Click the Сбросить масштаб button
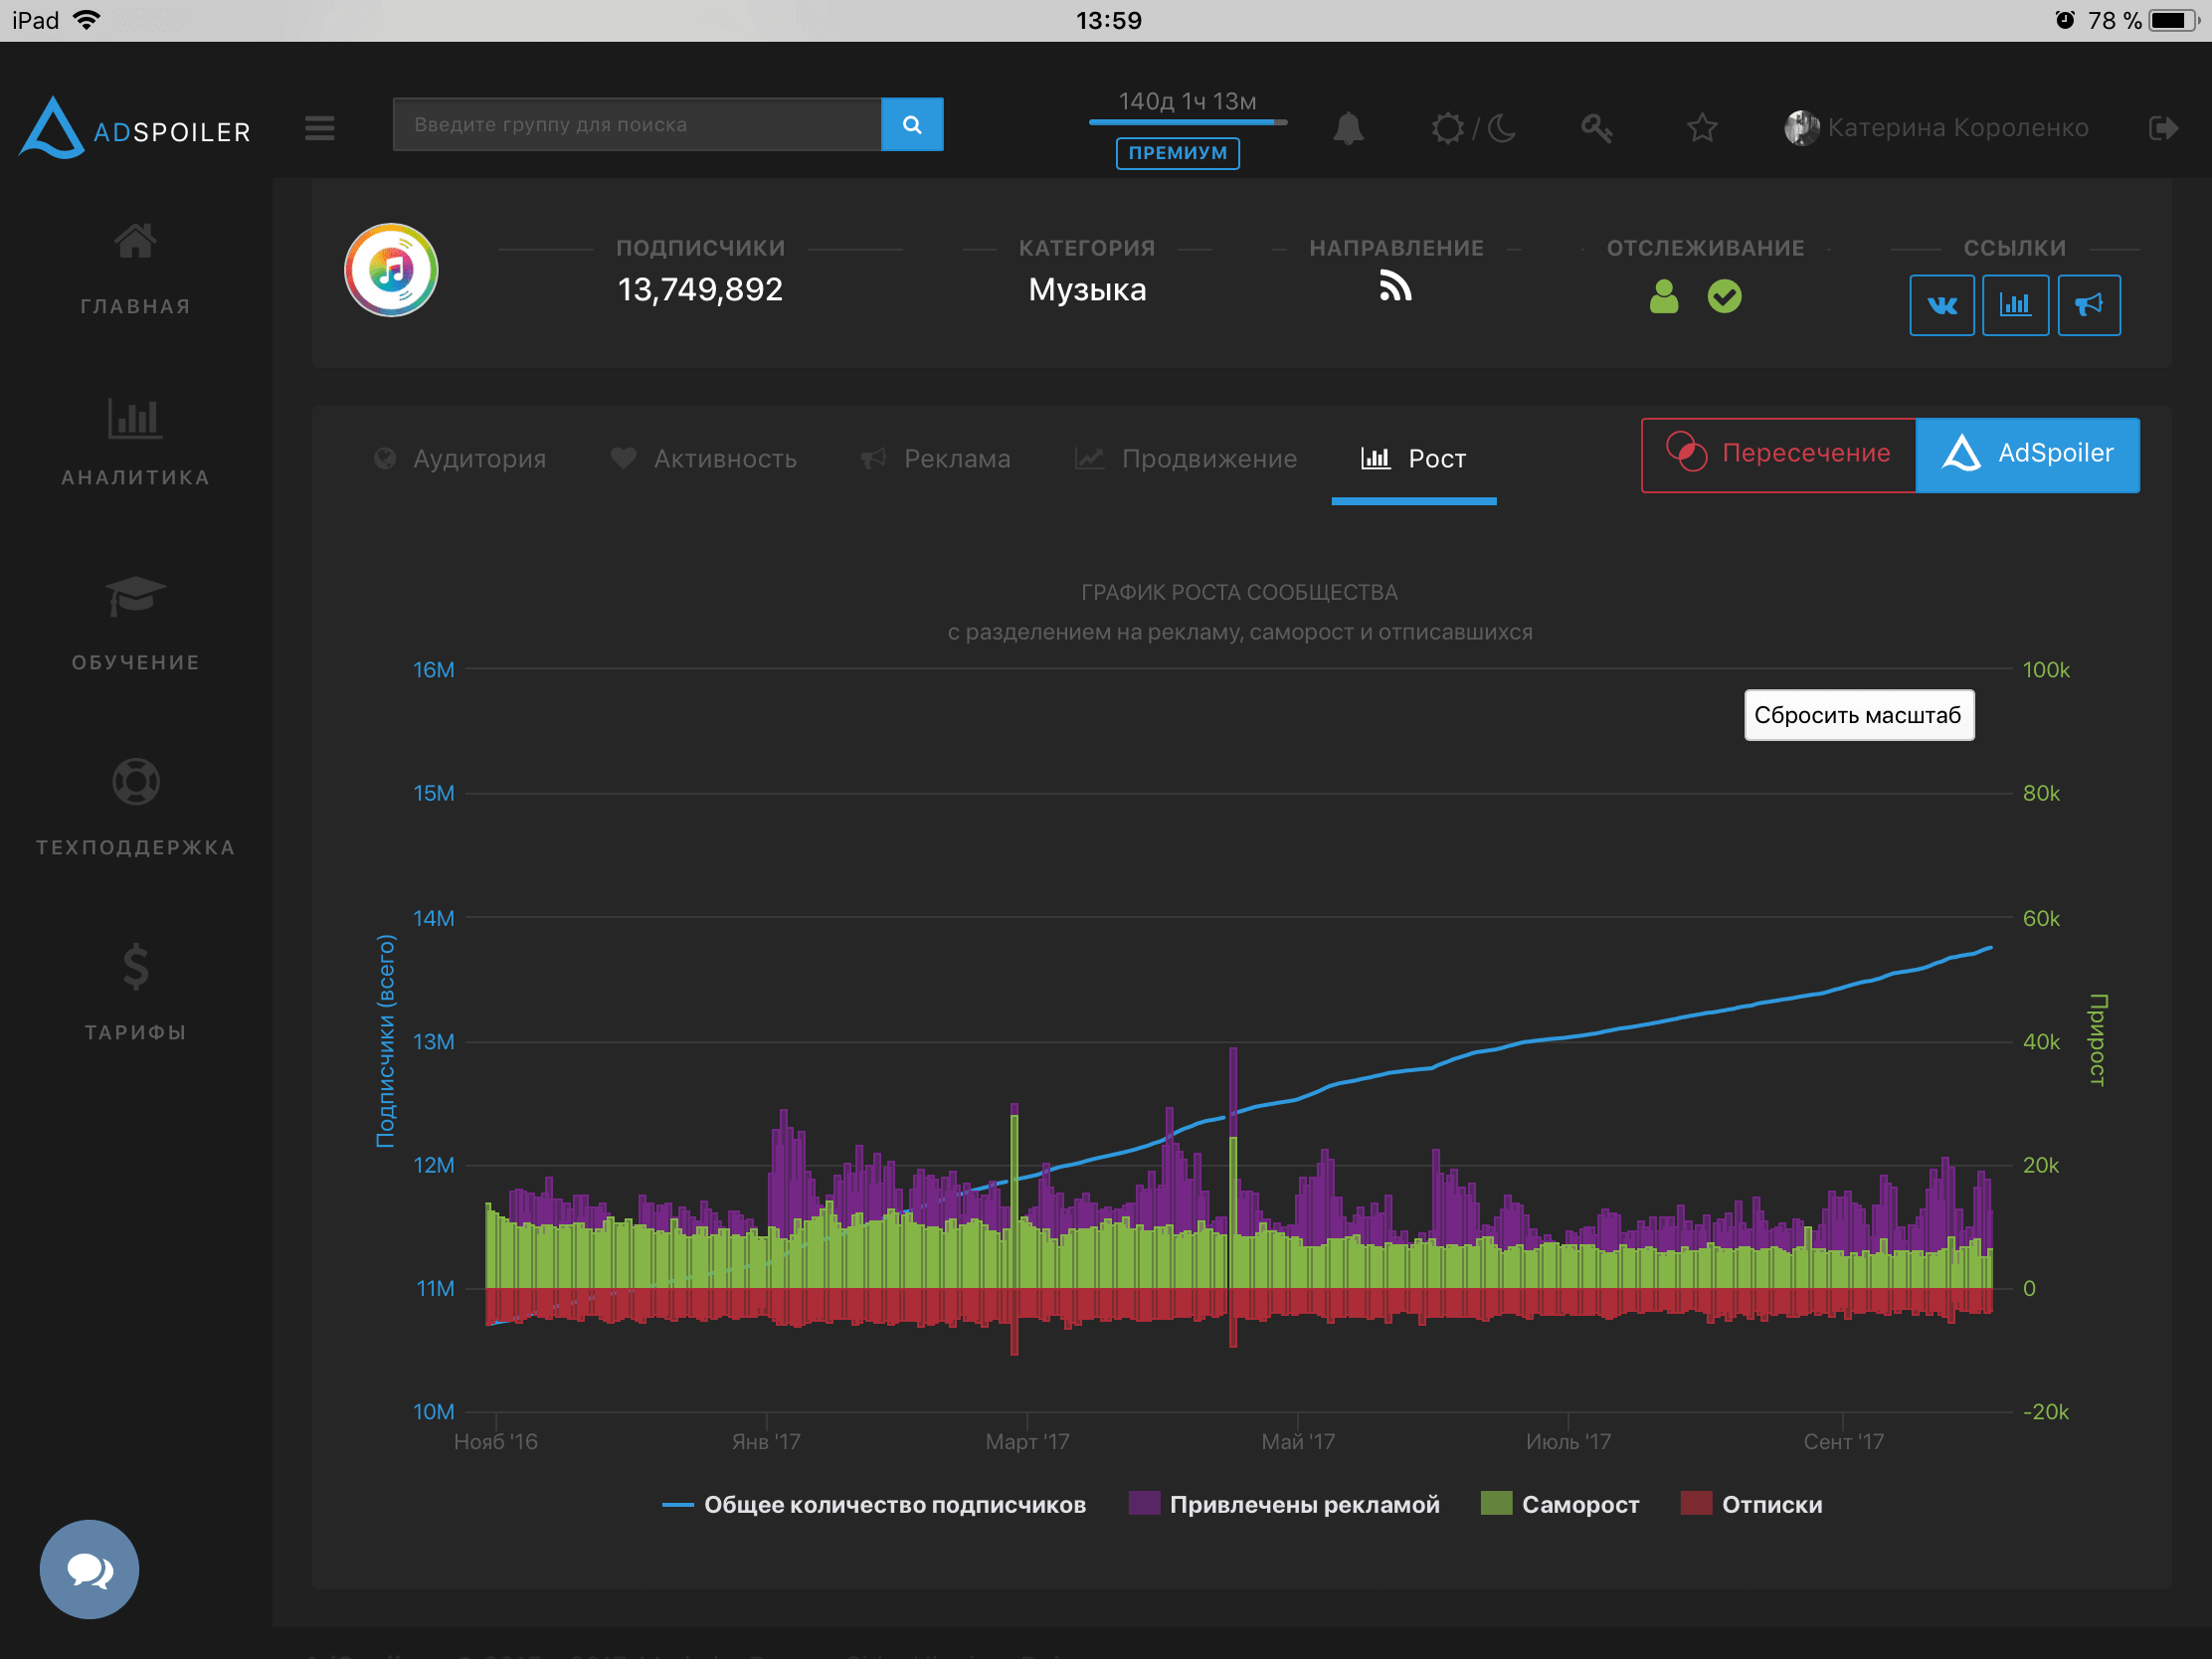The image size is (2212, 1659). pyautogui.click(x=1858, y=715)
